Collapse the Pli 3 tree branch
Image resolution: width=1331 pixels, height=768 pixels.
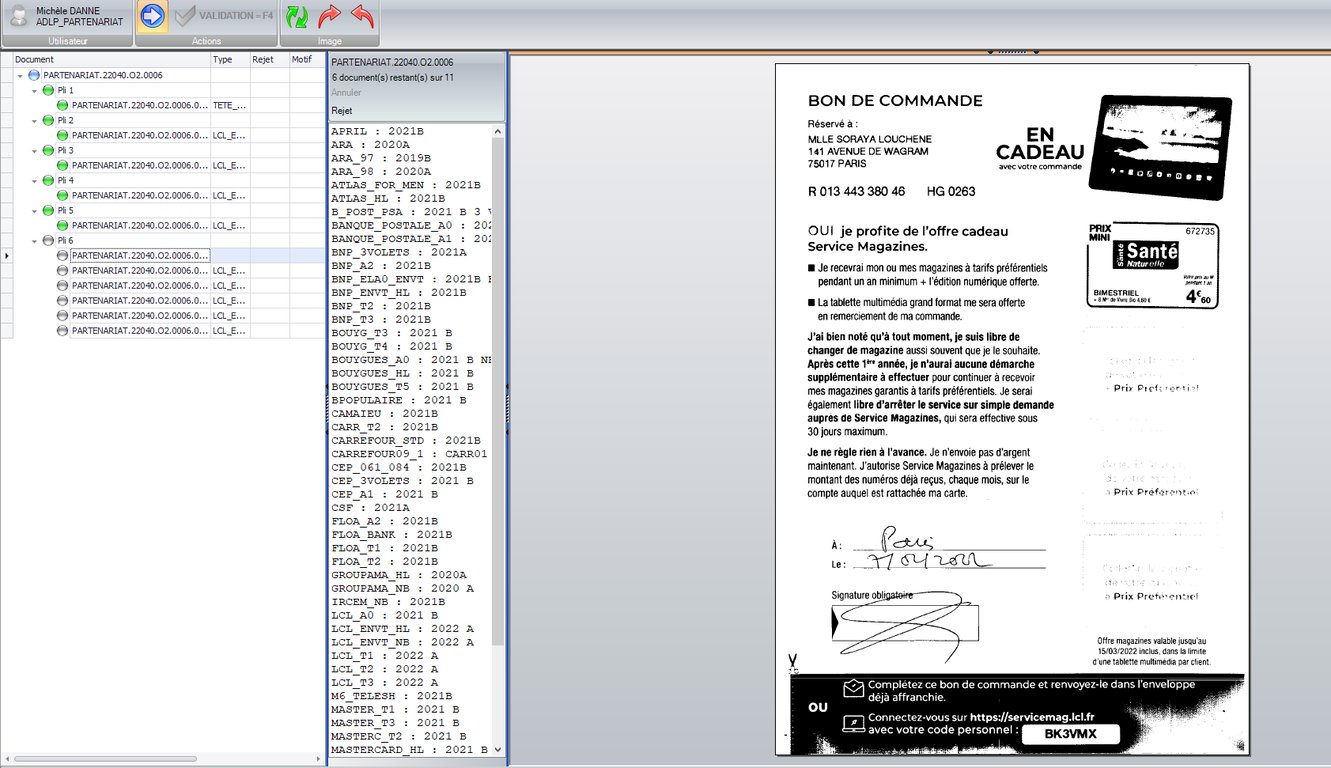[x=33, y=150]
